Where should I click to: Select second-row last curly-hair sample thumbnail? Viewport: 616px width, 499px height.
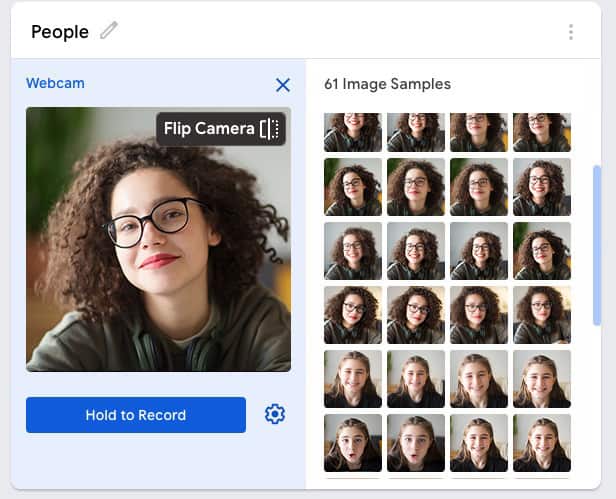click(542, 187)
